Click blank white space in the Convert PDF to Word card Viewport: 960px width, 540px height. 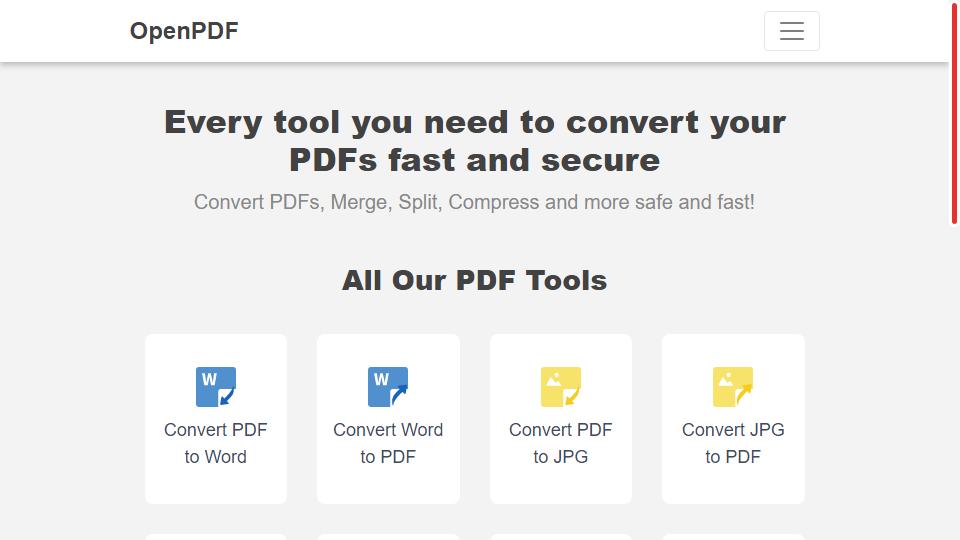216,487
